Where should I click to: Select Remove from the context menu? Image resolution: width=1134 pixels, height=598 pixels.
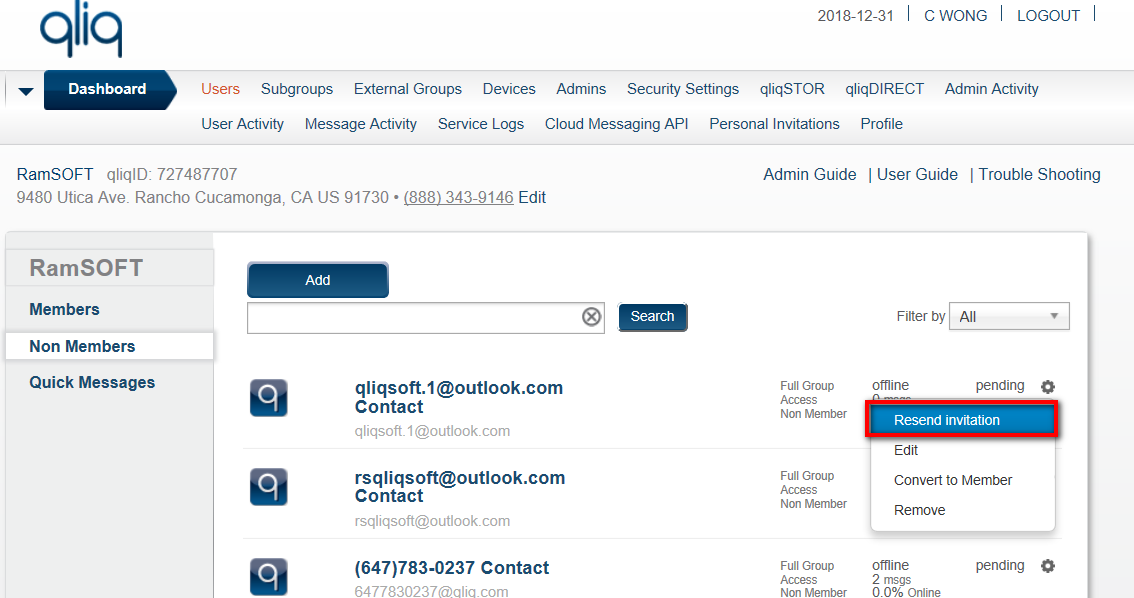tap(919, 510)
